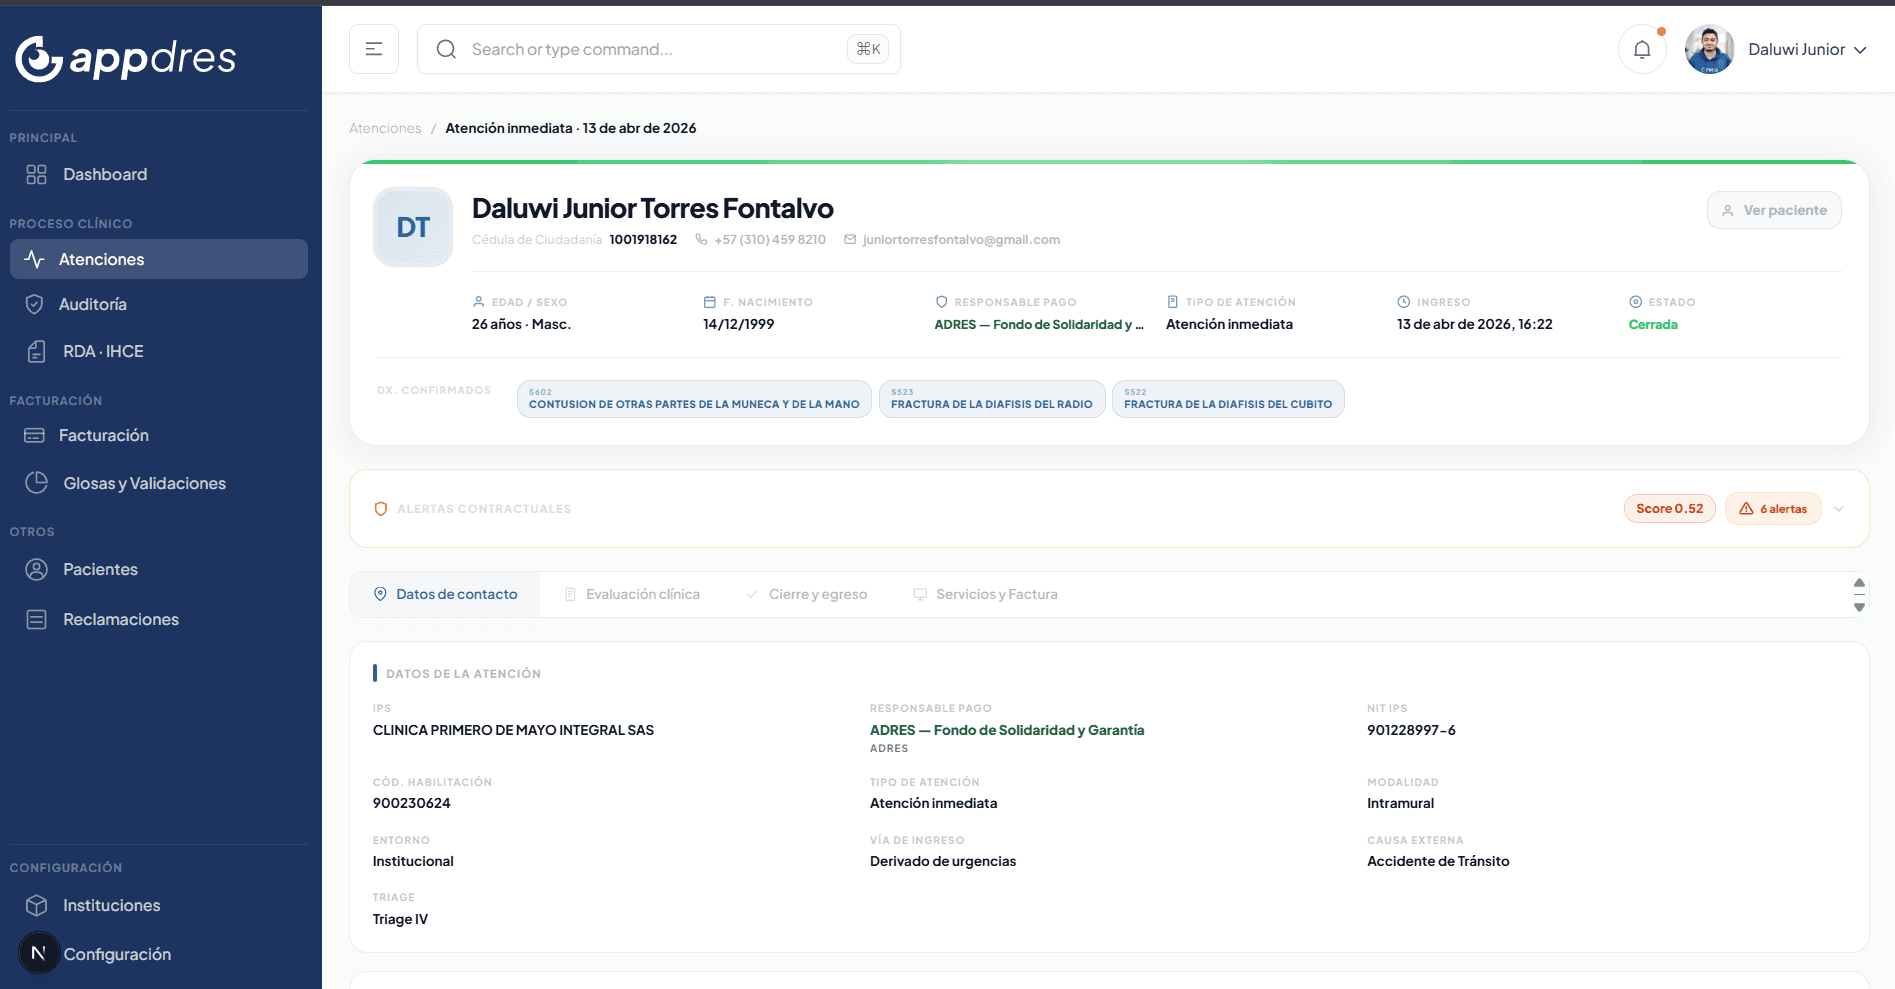
Task: Click the user profile avatar photo
Action: pyautogui.click(x=1710, y=49)
